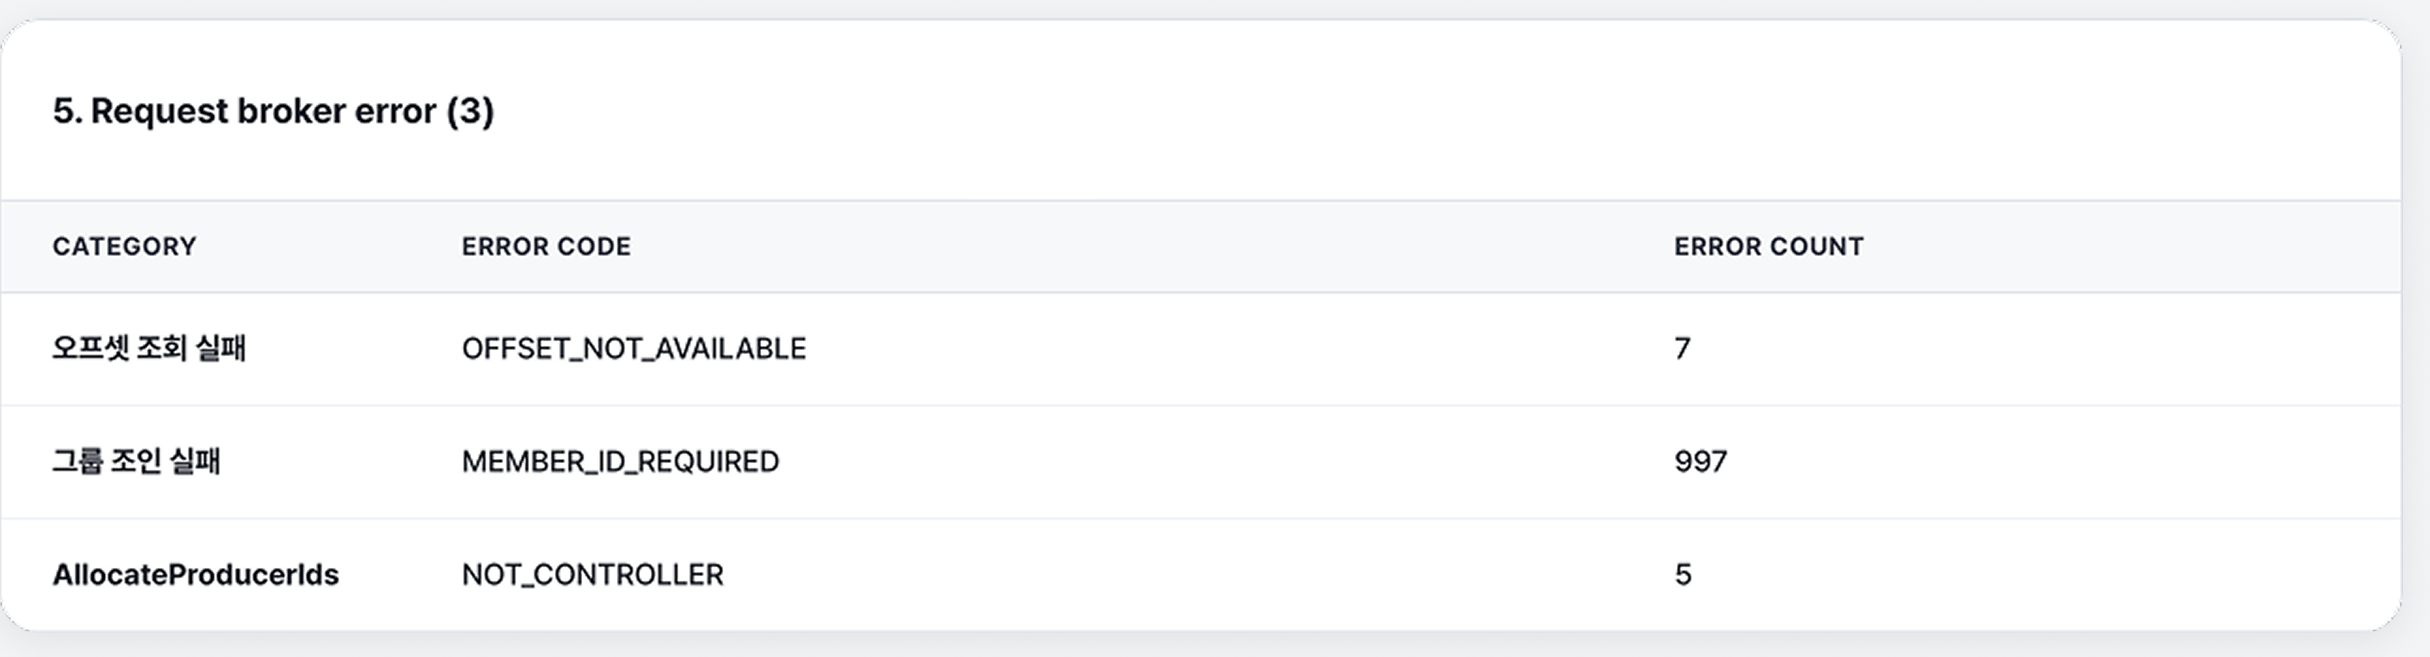Click the MEMBER_ID_REQUIRED error code
The height and width of the screenshot is (657, 2430).
click(620, 461)
